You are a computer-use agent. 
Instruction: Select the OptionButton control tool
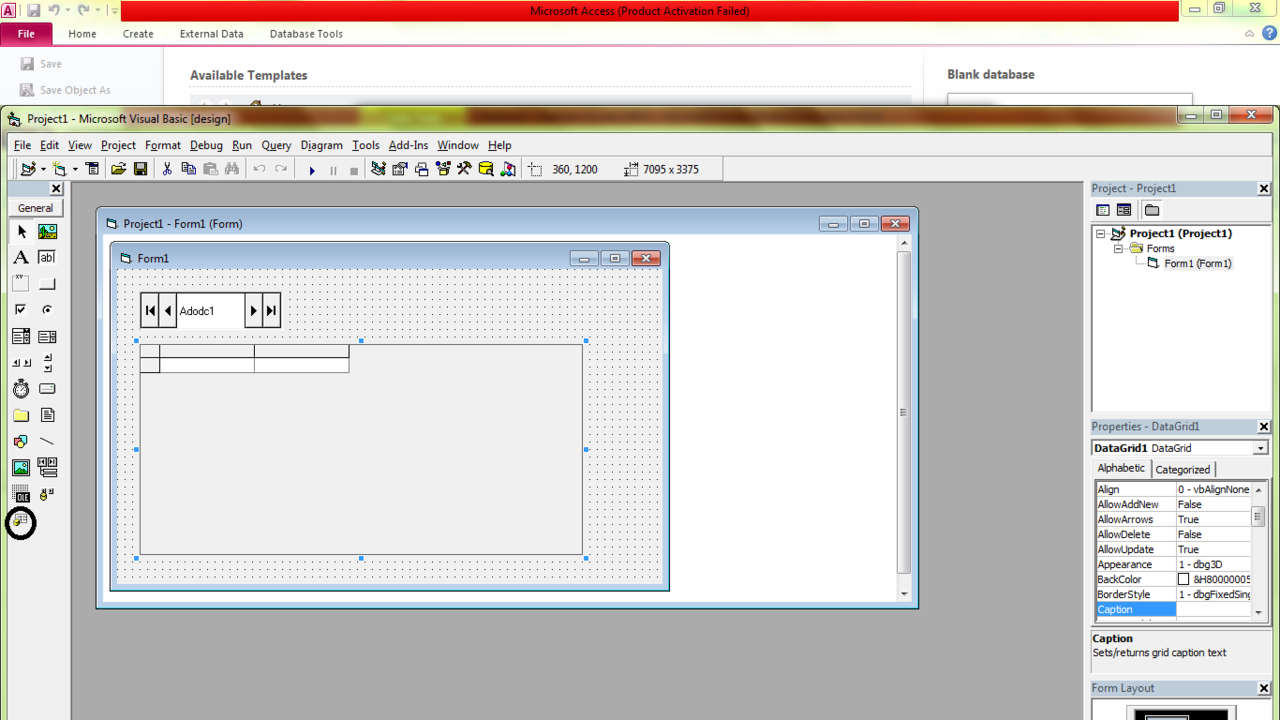click(x=47, y=309)
